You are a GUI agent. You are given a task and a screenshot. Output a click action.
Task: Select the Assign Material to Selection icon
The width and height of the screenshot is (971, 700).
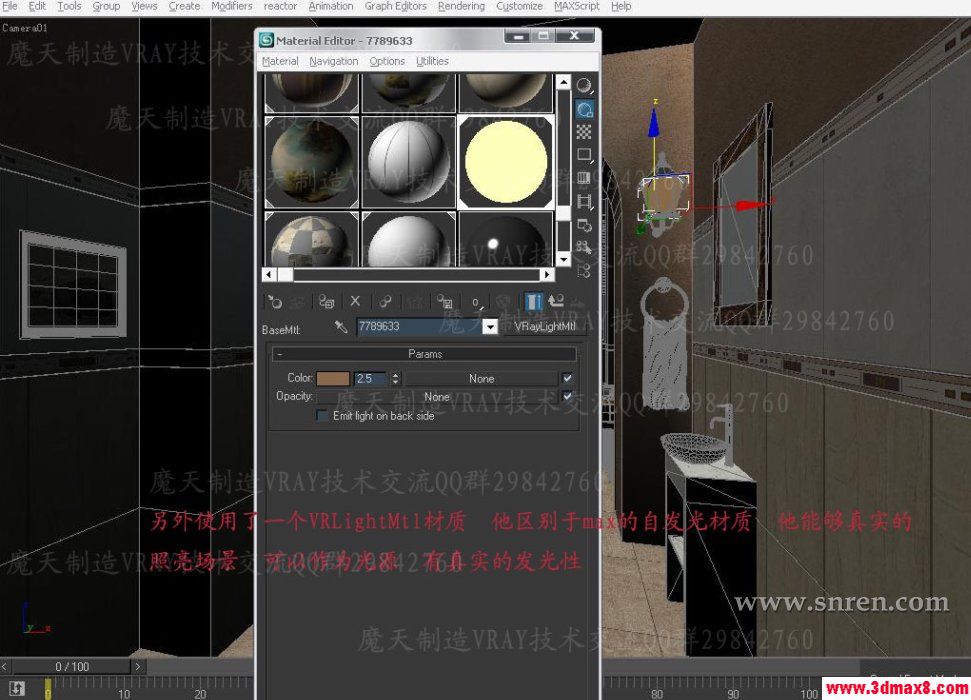click(x=325, y=301)
